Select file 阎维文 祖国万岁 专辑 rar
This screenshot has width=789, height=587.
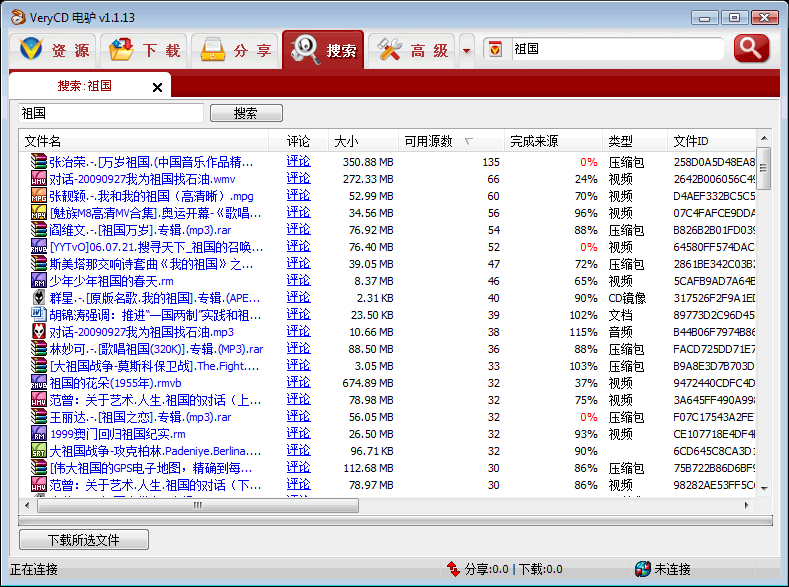[x=140, y=230]
